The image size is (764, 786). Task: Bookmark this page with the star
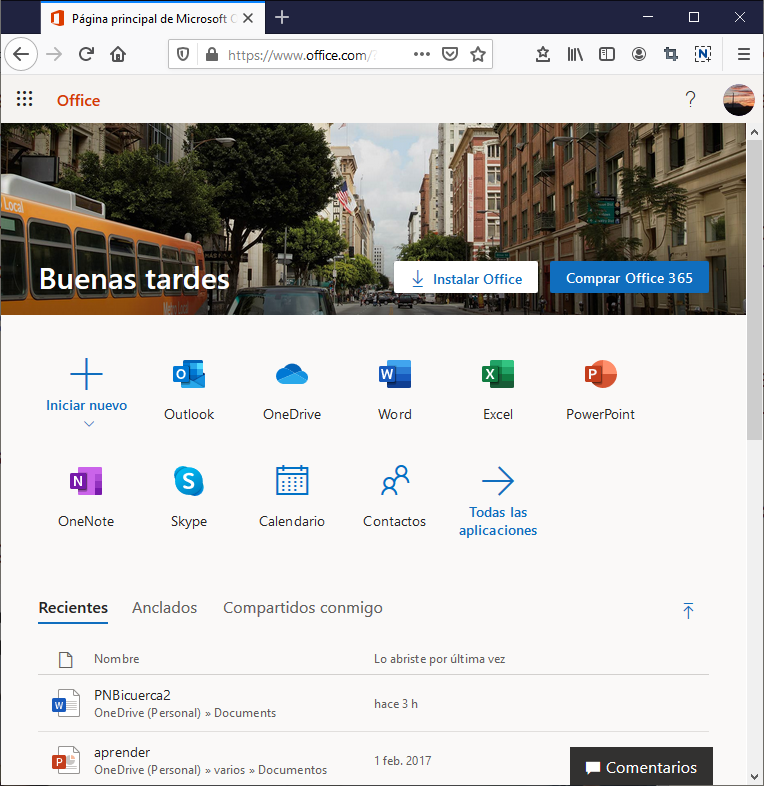coord(478,54)
